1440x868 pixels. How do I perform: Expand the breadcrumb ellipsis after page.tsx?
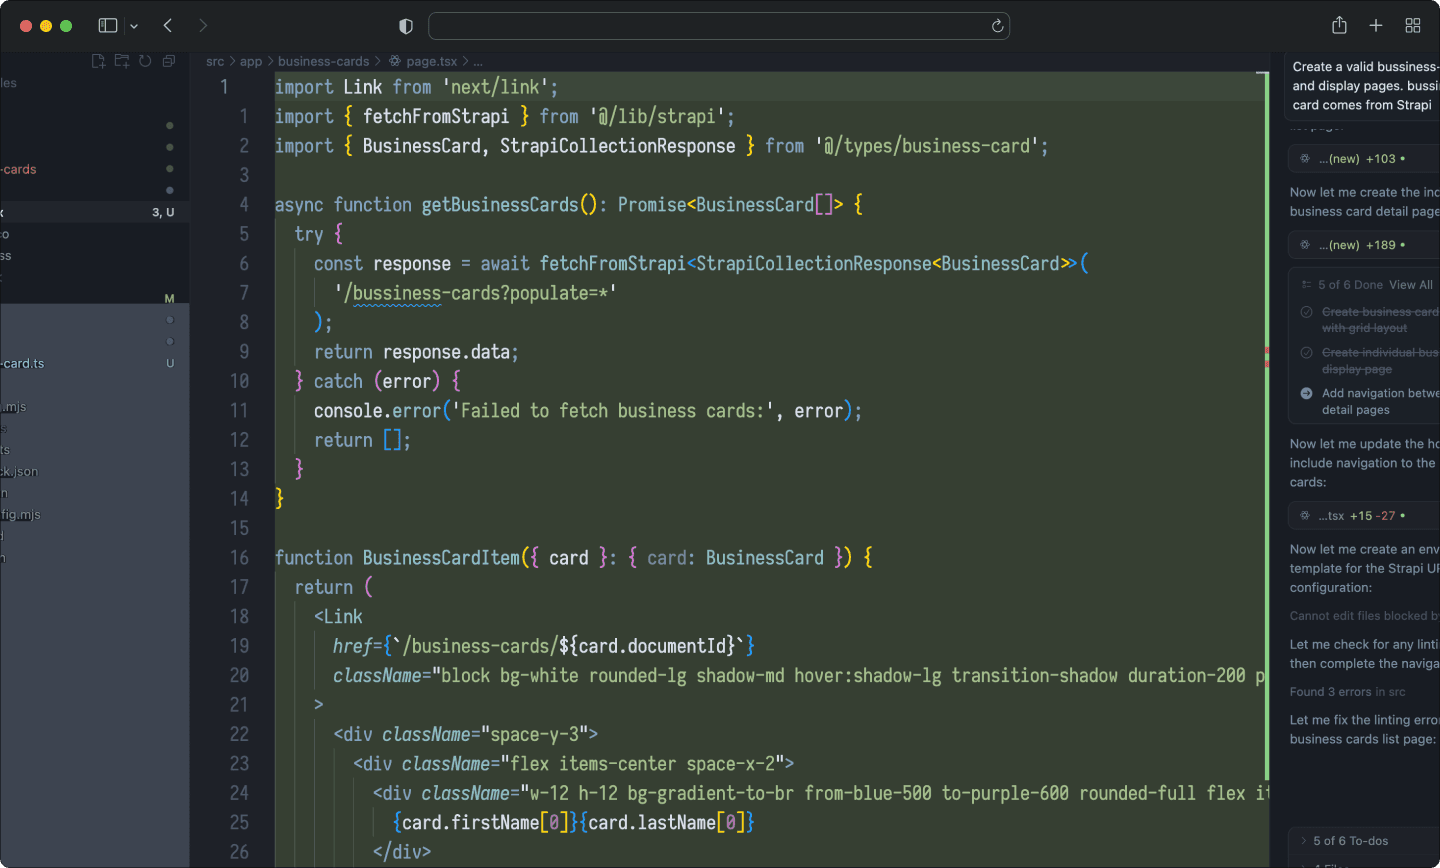click(x=477, y=61)
